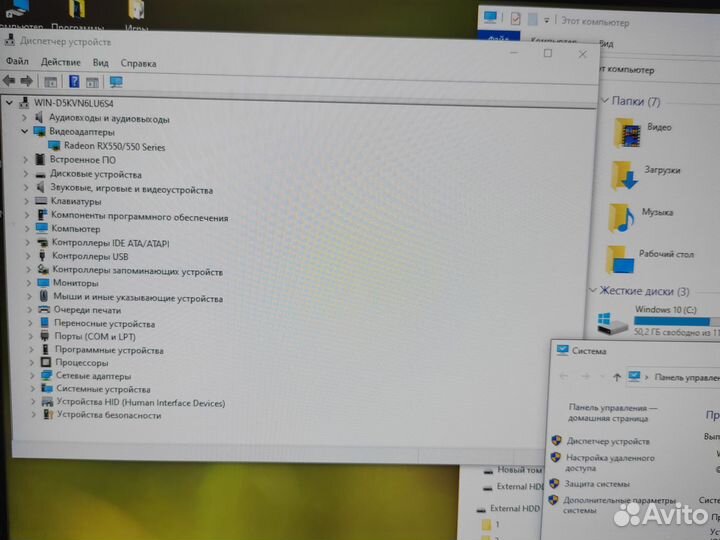Expand the Клавиатуры category
Viewport: 720px width, 540px height.
point(27,201)
